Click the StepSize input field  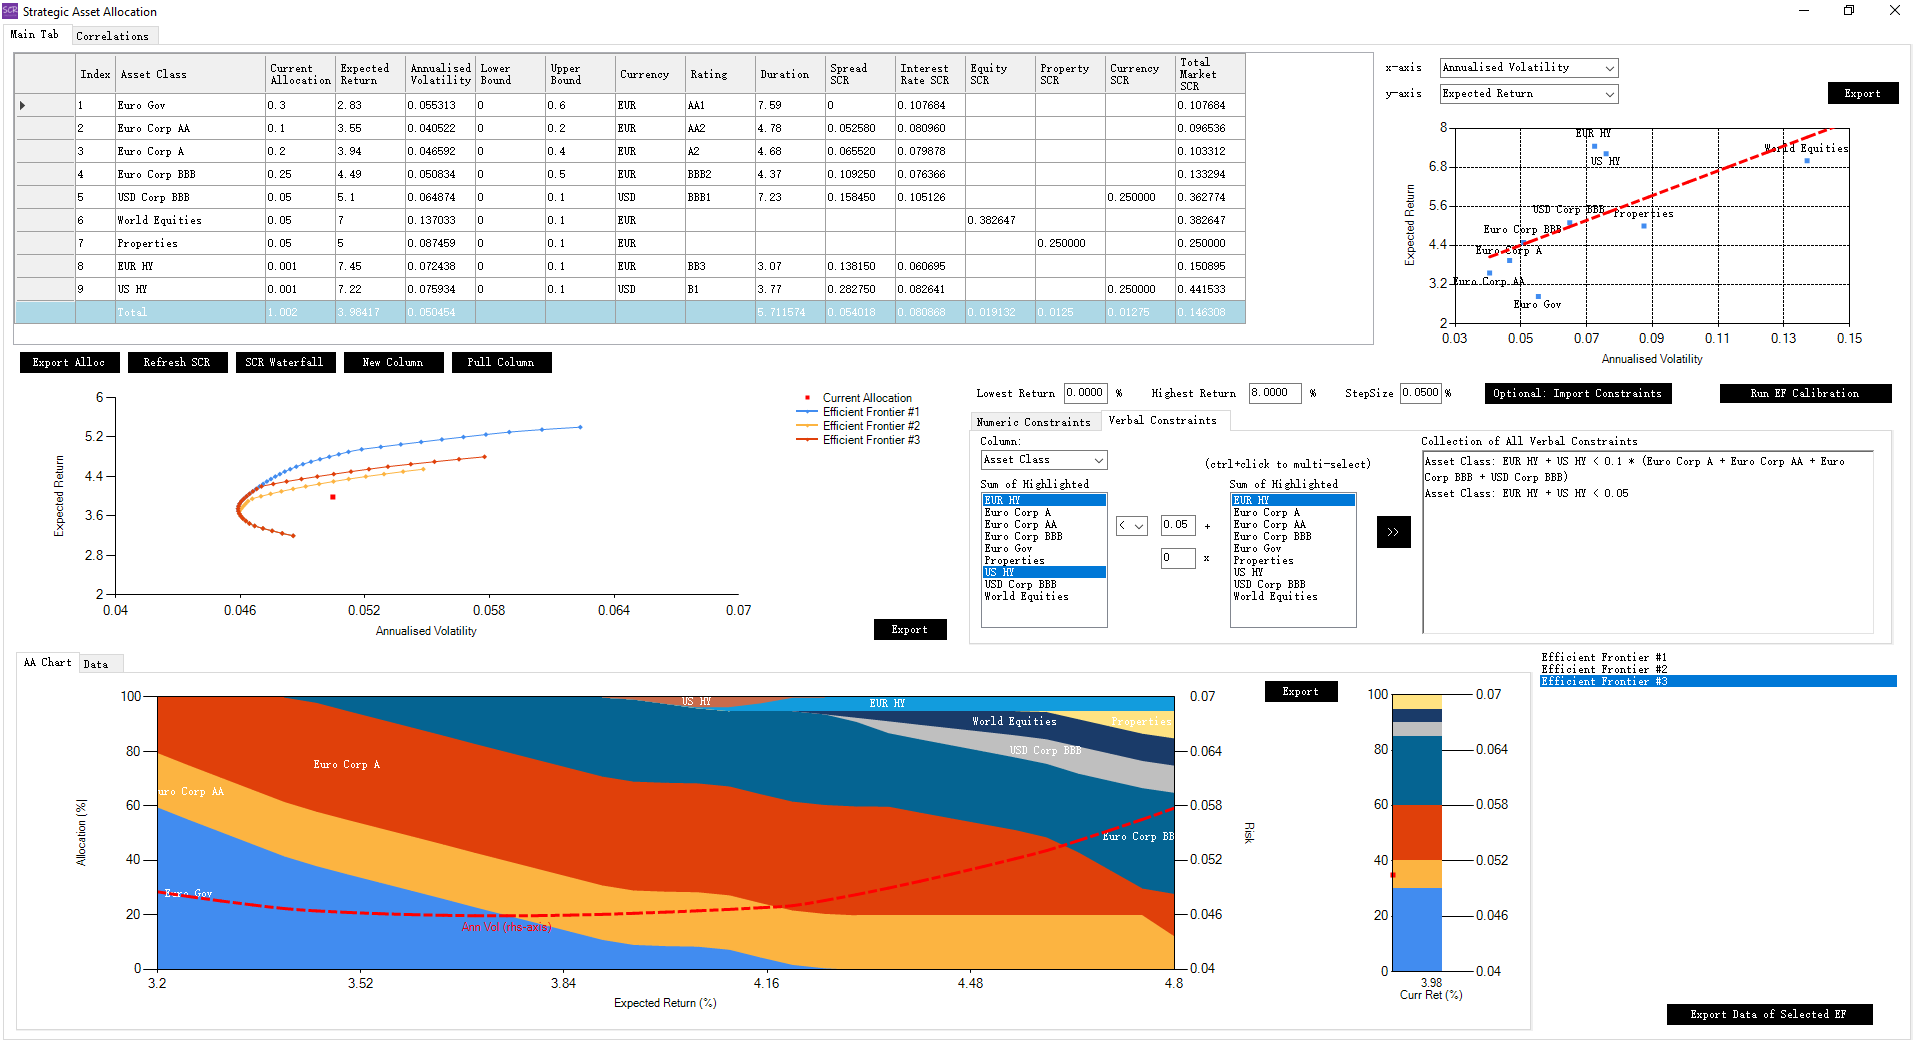tap(1420, 393)
